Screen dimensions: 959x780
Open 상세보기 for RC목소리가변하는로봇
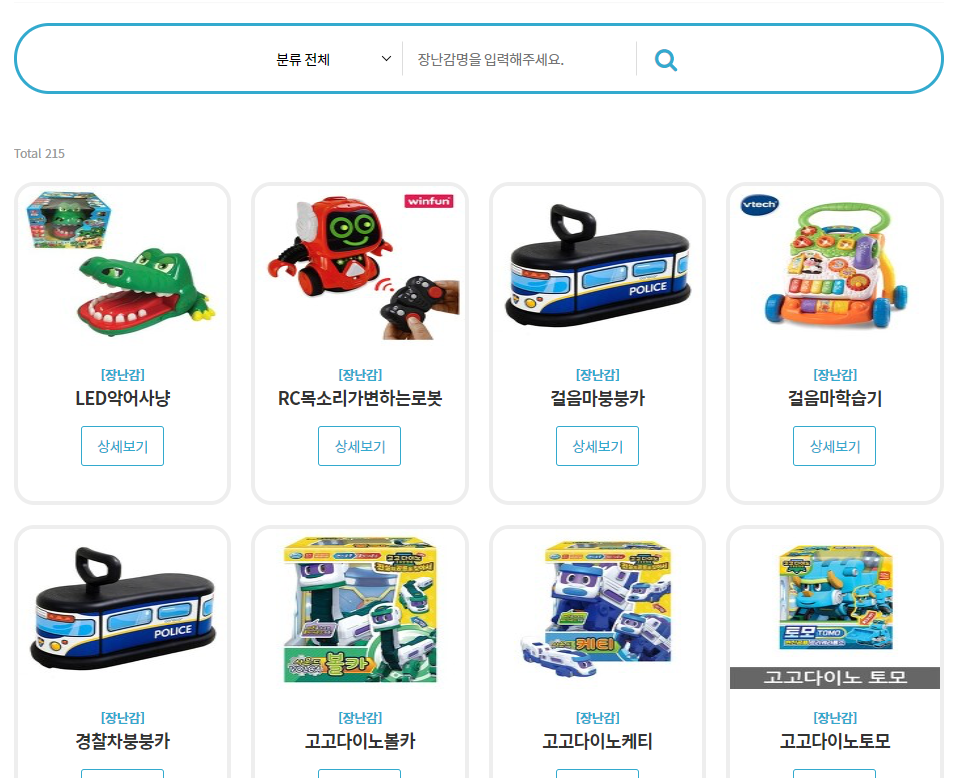(x=360, y=446)
